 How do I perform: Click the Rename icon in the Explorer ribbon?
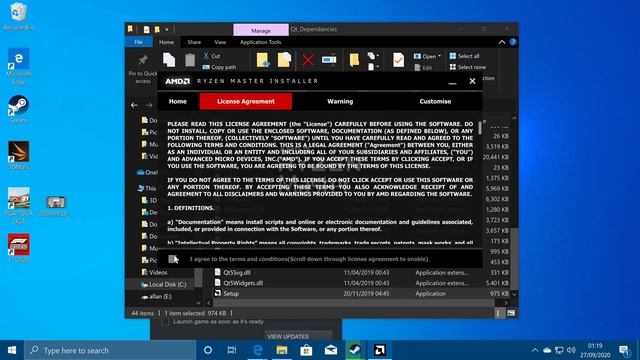(329, 60)
